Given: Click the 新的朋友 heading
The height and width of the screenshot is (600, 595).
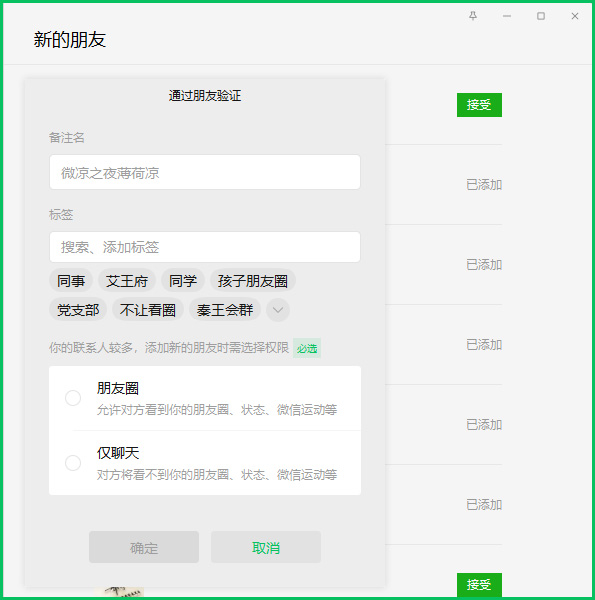Looking at the screenshot, I should pyautogui.click(x=70, y=39).
